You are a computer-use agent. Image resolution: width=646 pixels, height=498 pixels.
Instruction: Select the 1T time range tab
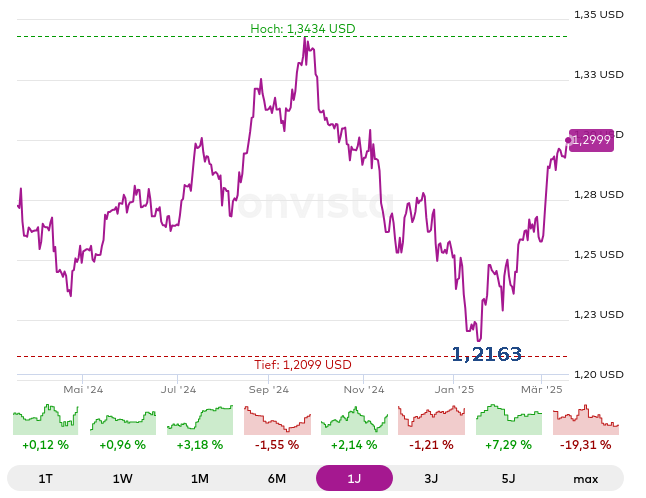coord(45,478)
